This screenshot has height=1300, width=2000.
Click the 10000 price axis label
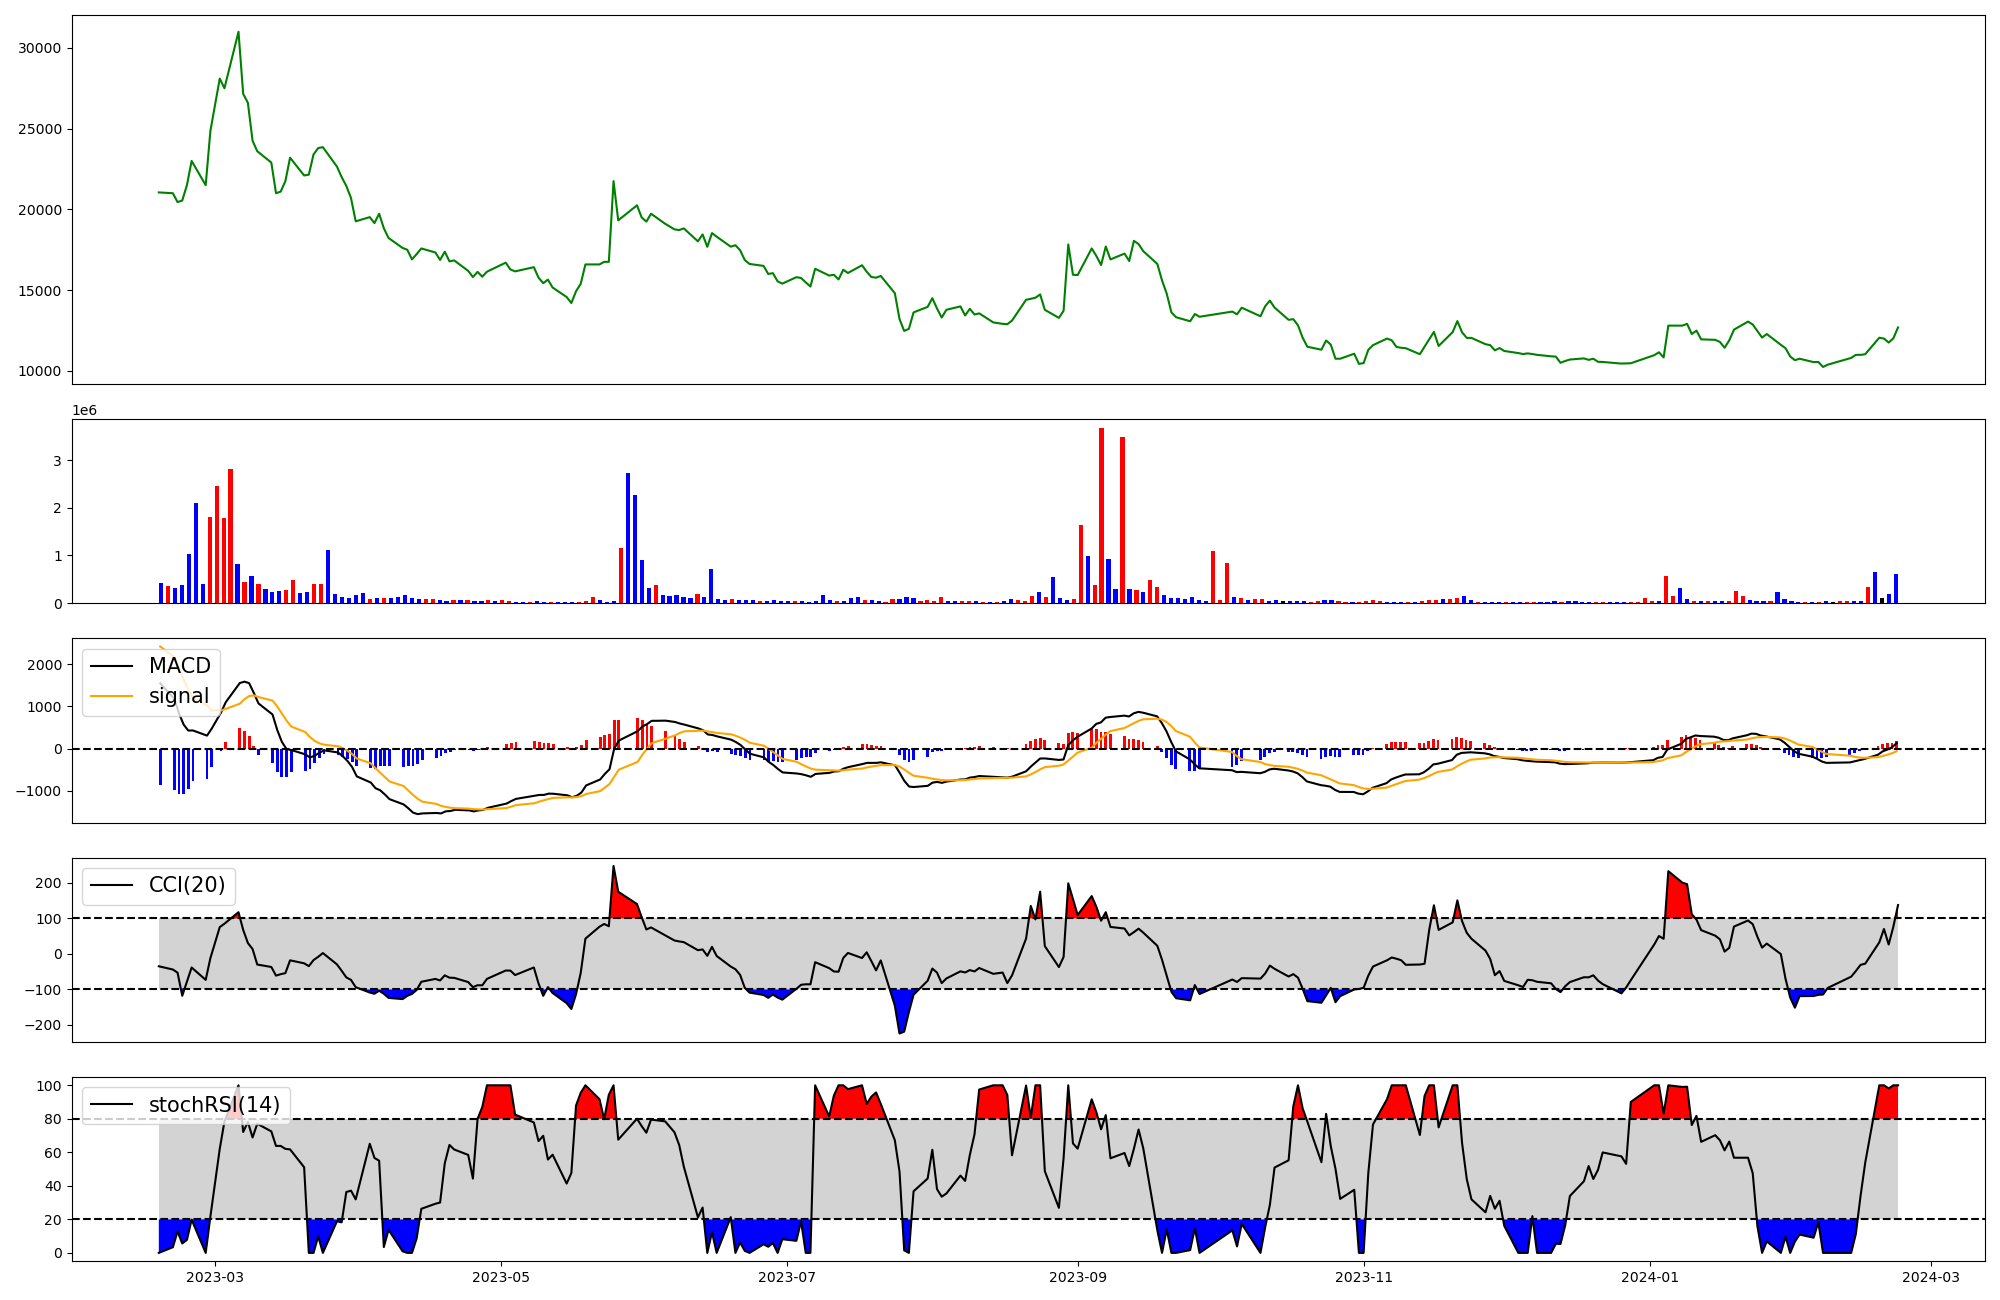pyautogui.click(x=41, y=372)
